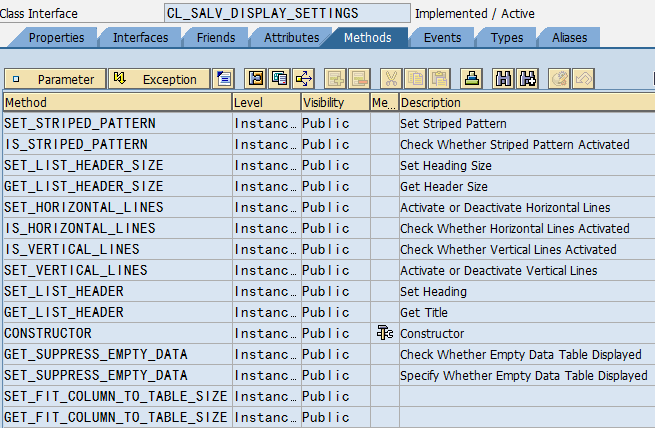Click the 'Set Striped Pattern' description cell
This screenshot has width=655, height=429.
click(527, 123)
